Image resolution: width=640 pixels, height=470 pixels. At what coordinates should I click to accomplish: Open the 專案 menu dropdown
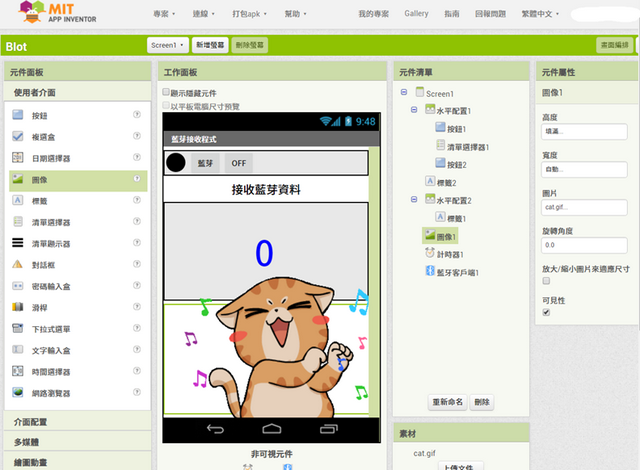pos(164,14)
